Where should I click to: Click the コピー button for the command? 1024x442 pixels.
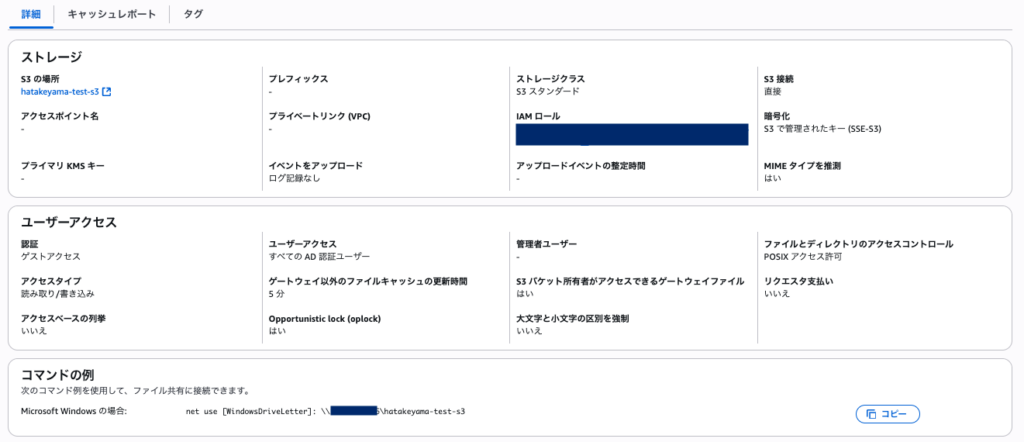tap(888, 414)
